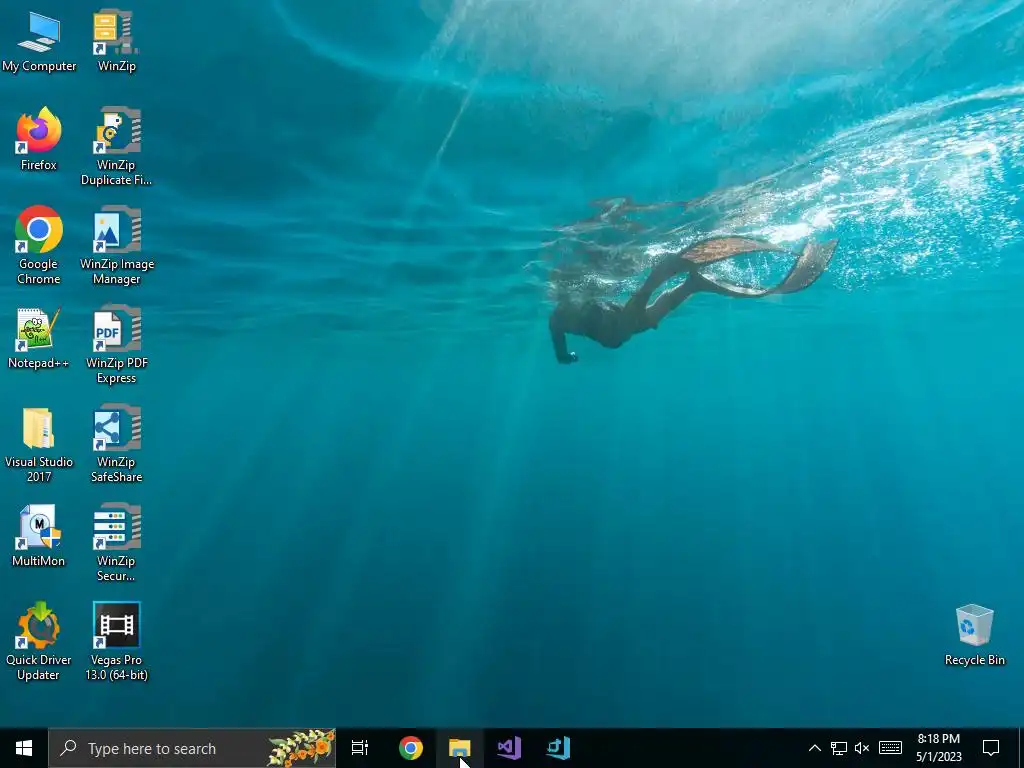1024x768 pixels.
Task: Open File Explorer from the taskbar
Action: [460, 748]
